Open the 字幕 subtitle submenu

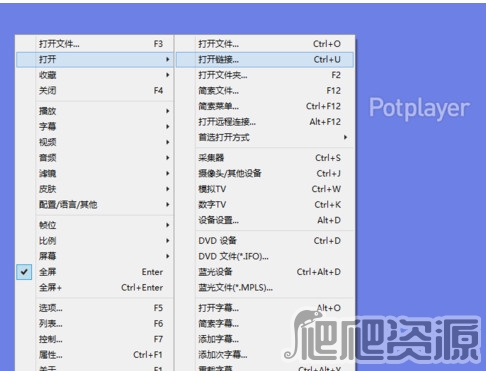(x=95, y=127)
